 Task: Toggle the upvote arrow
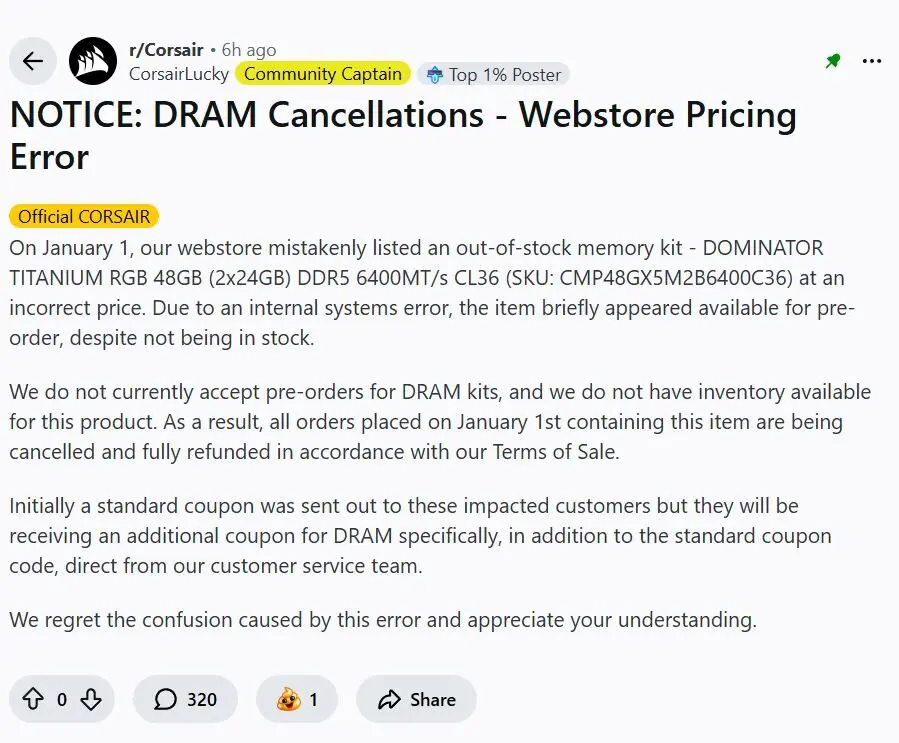click(33, 699)
